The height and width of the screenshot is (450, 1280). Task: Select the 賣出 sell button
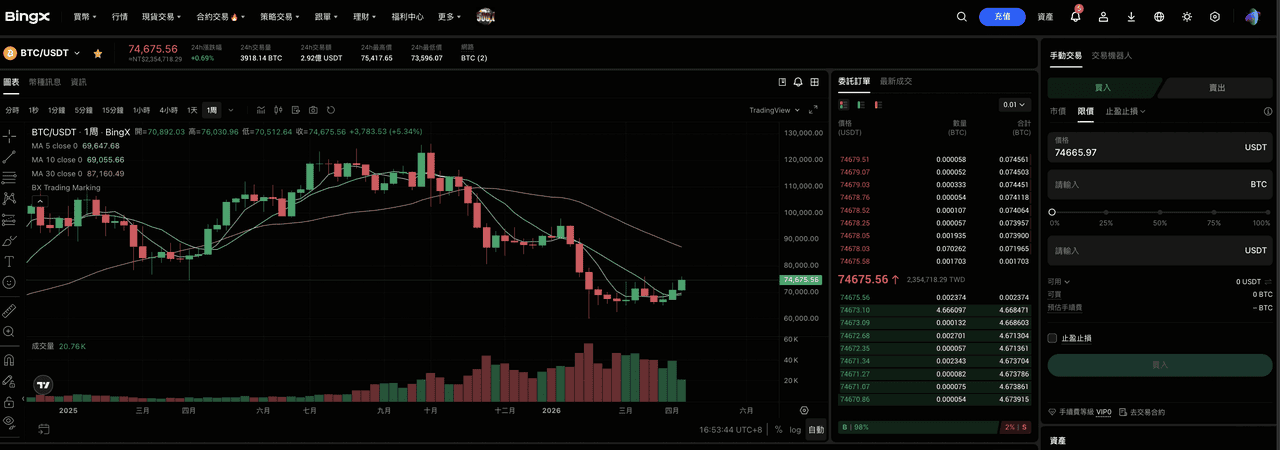tap(1216, 88)
